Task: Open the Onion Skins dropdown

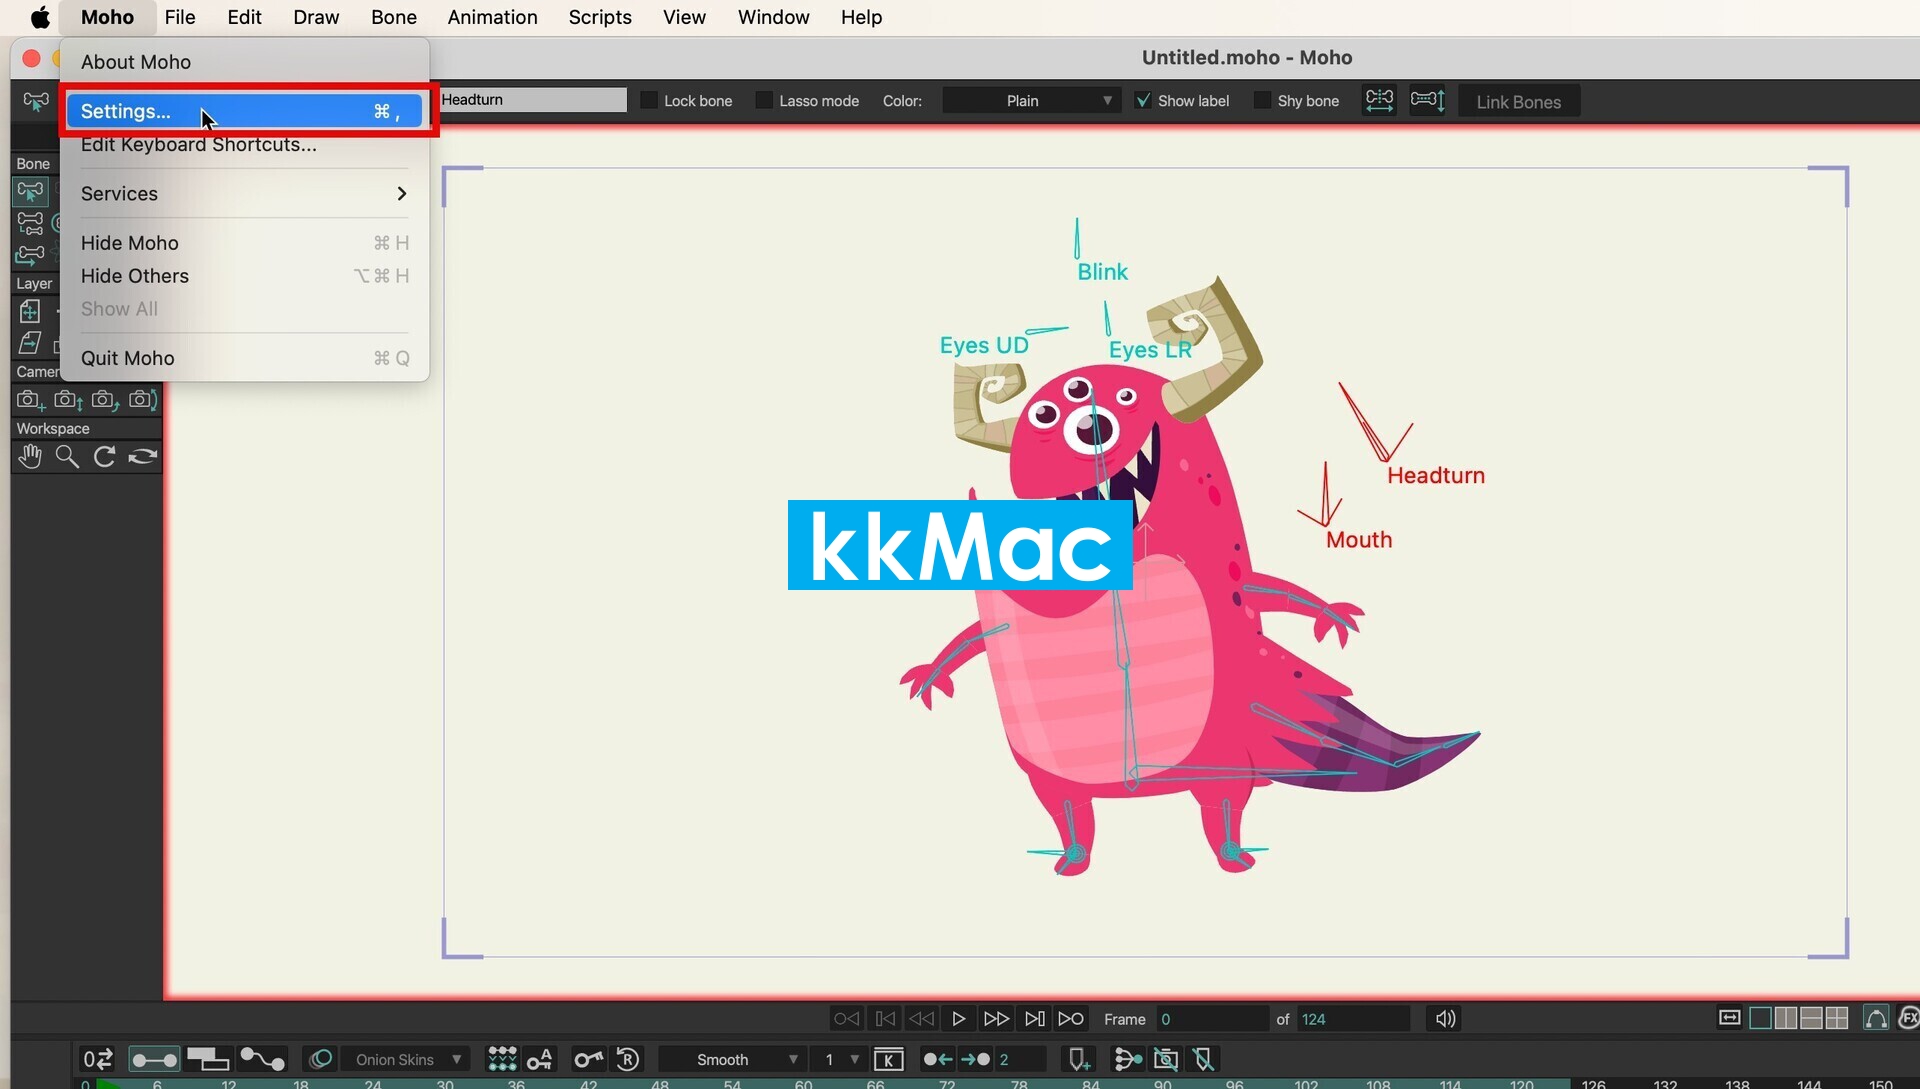Action: click(407, 1059)
